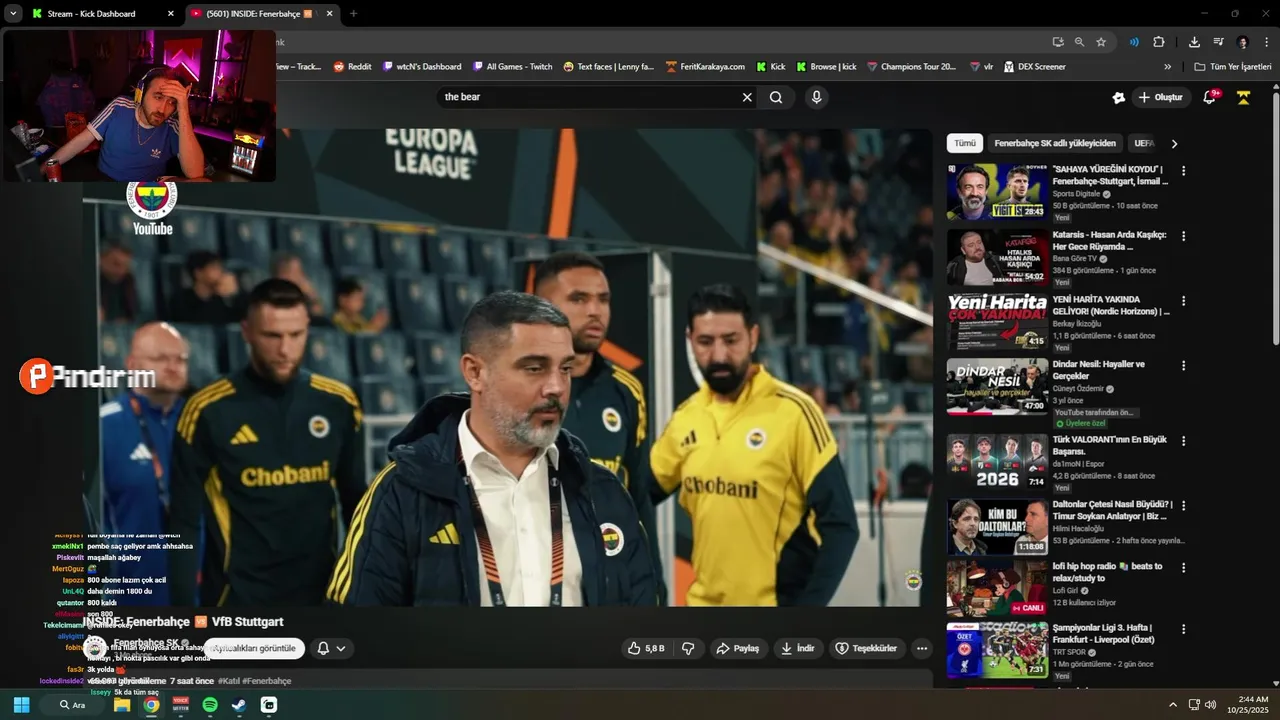Open the FeritKarakaya.com bookmark
Viewport: 1280px width, 720px height.
705,67
